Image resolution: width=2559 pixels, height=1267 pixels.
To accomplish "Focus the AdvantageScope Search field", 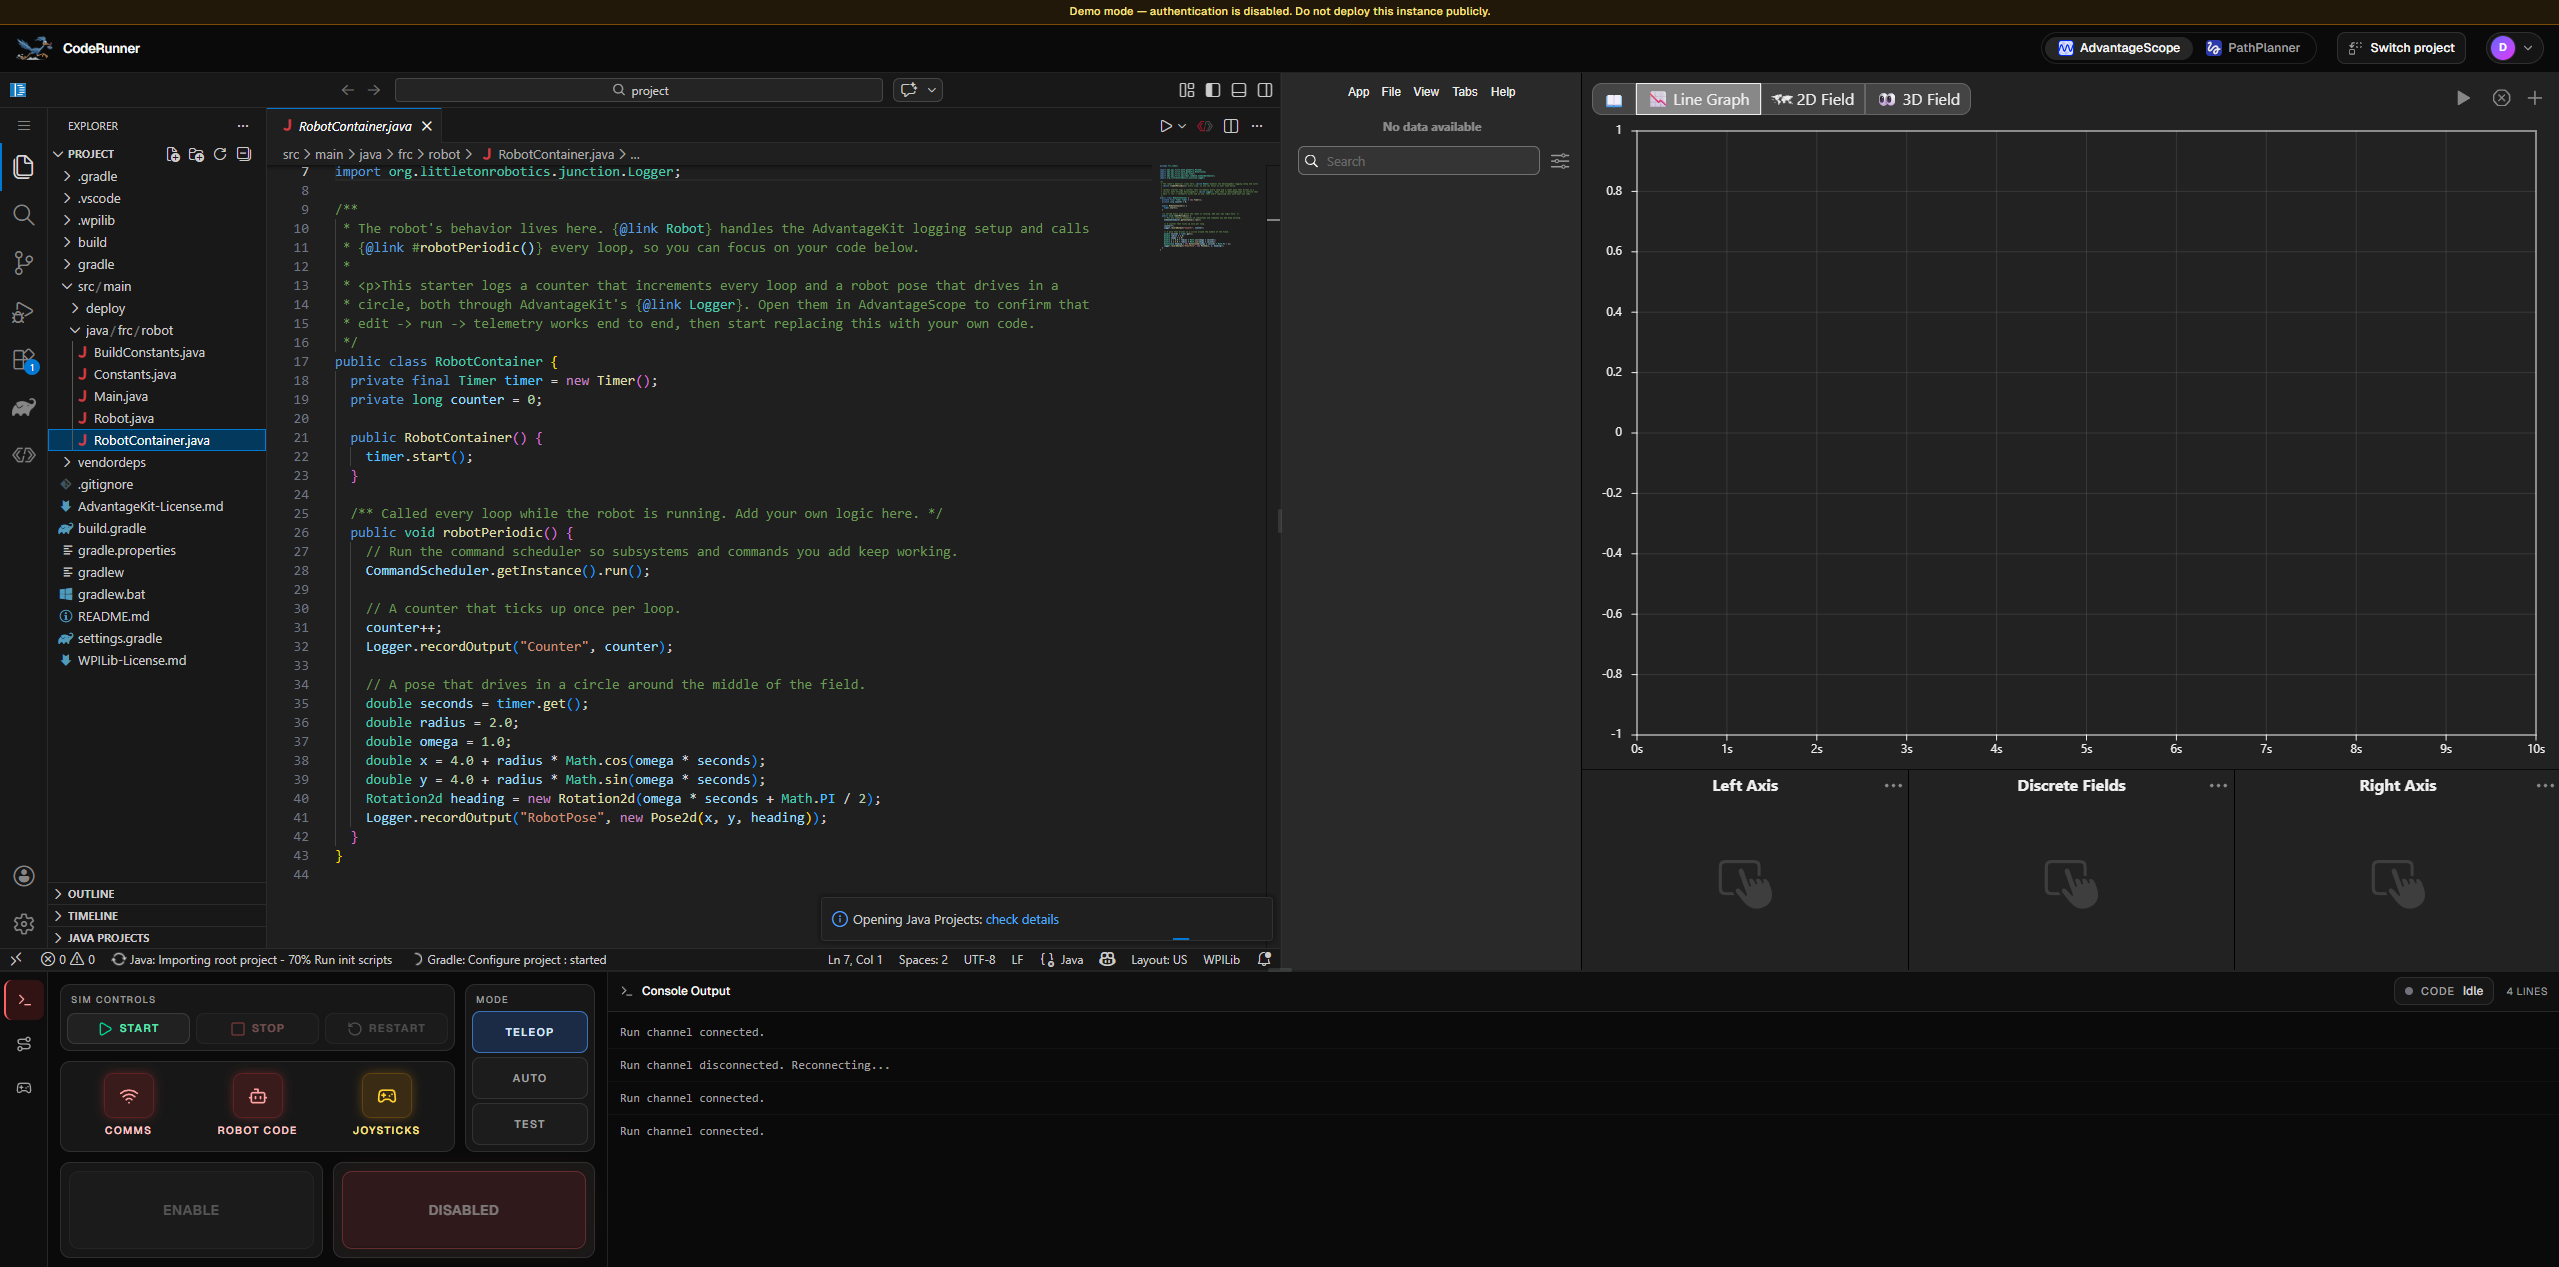I will (1419, 161).
